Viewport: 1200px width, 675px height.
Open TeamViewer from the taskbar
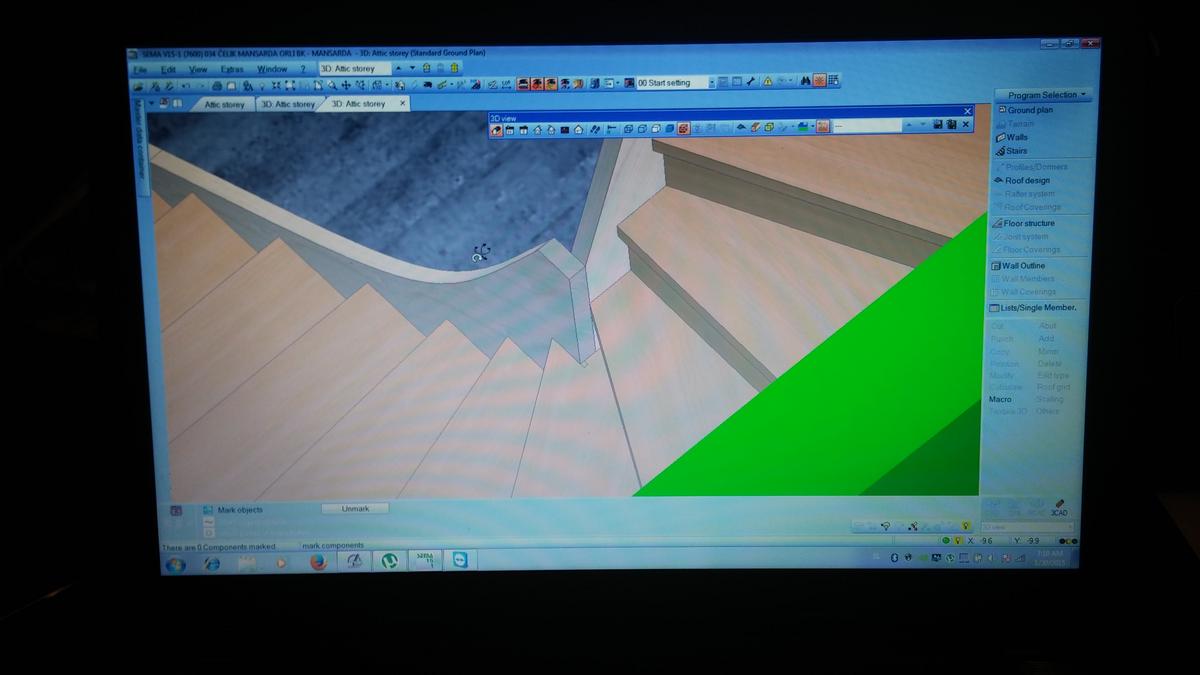[460, 560]
